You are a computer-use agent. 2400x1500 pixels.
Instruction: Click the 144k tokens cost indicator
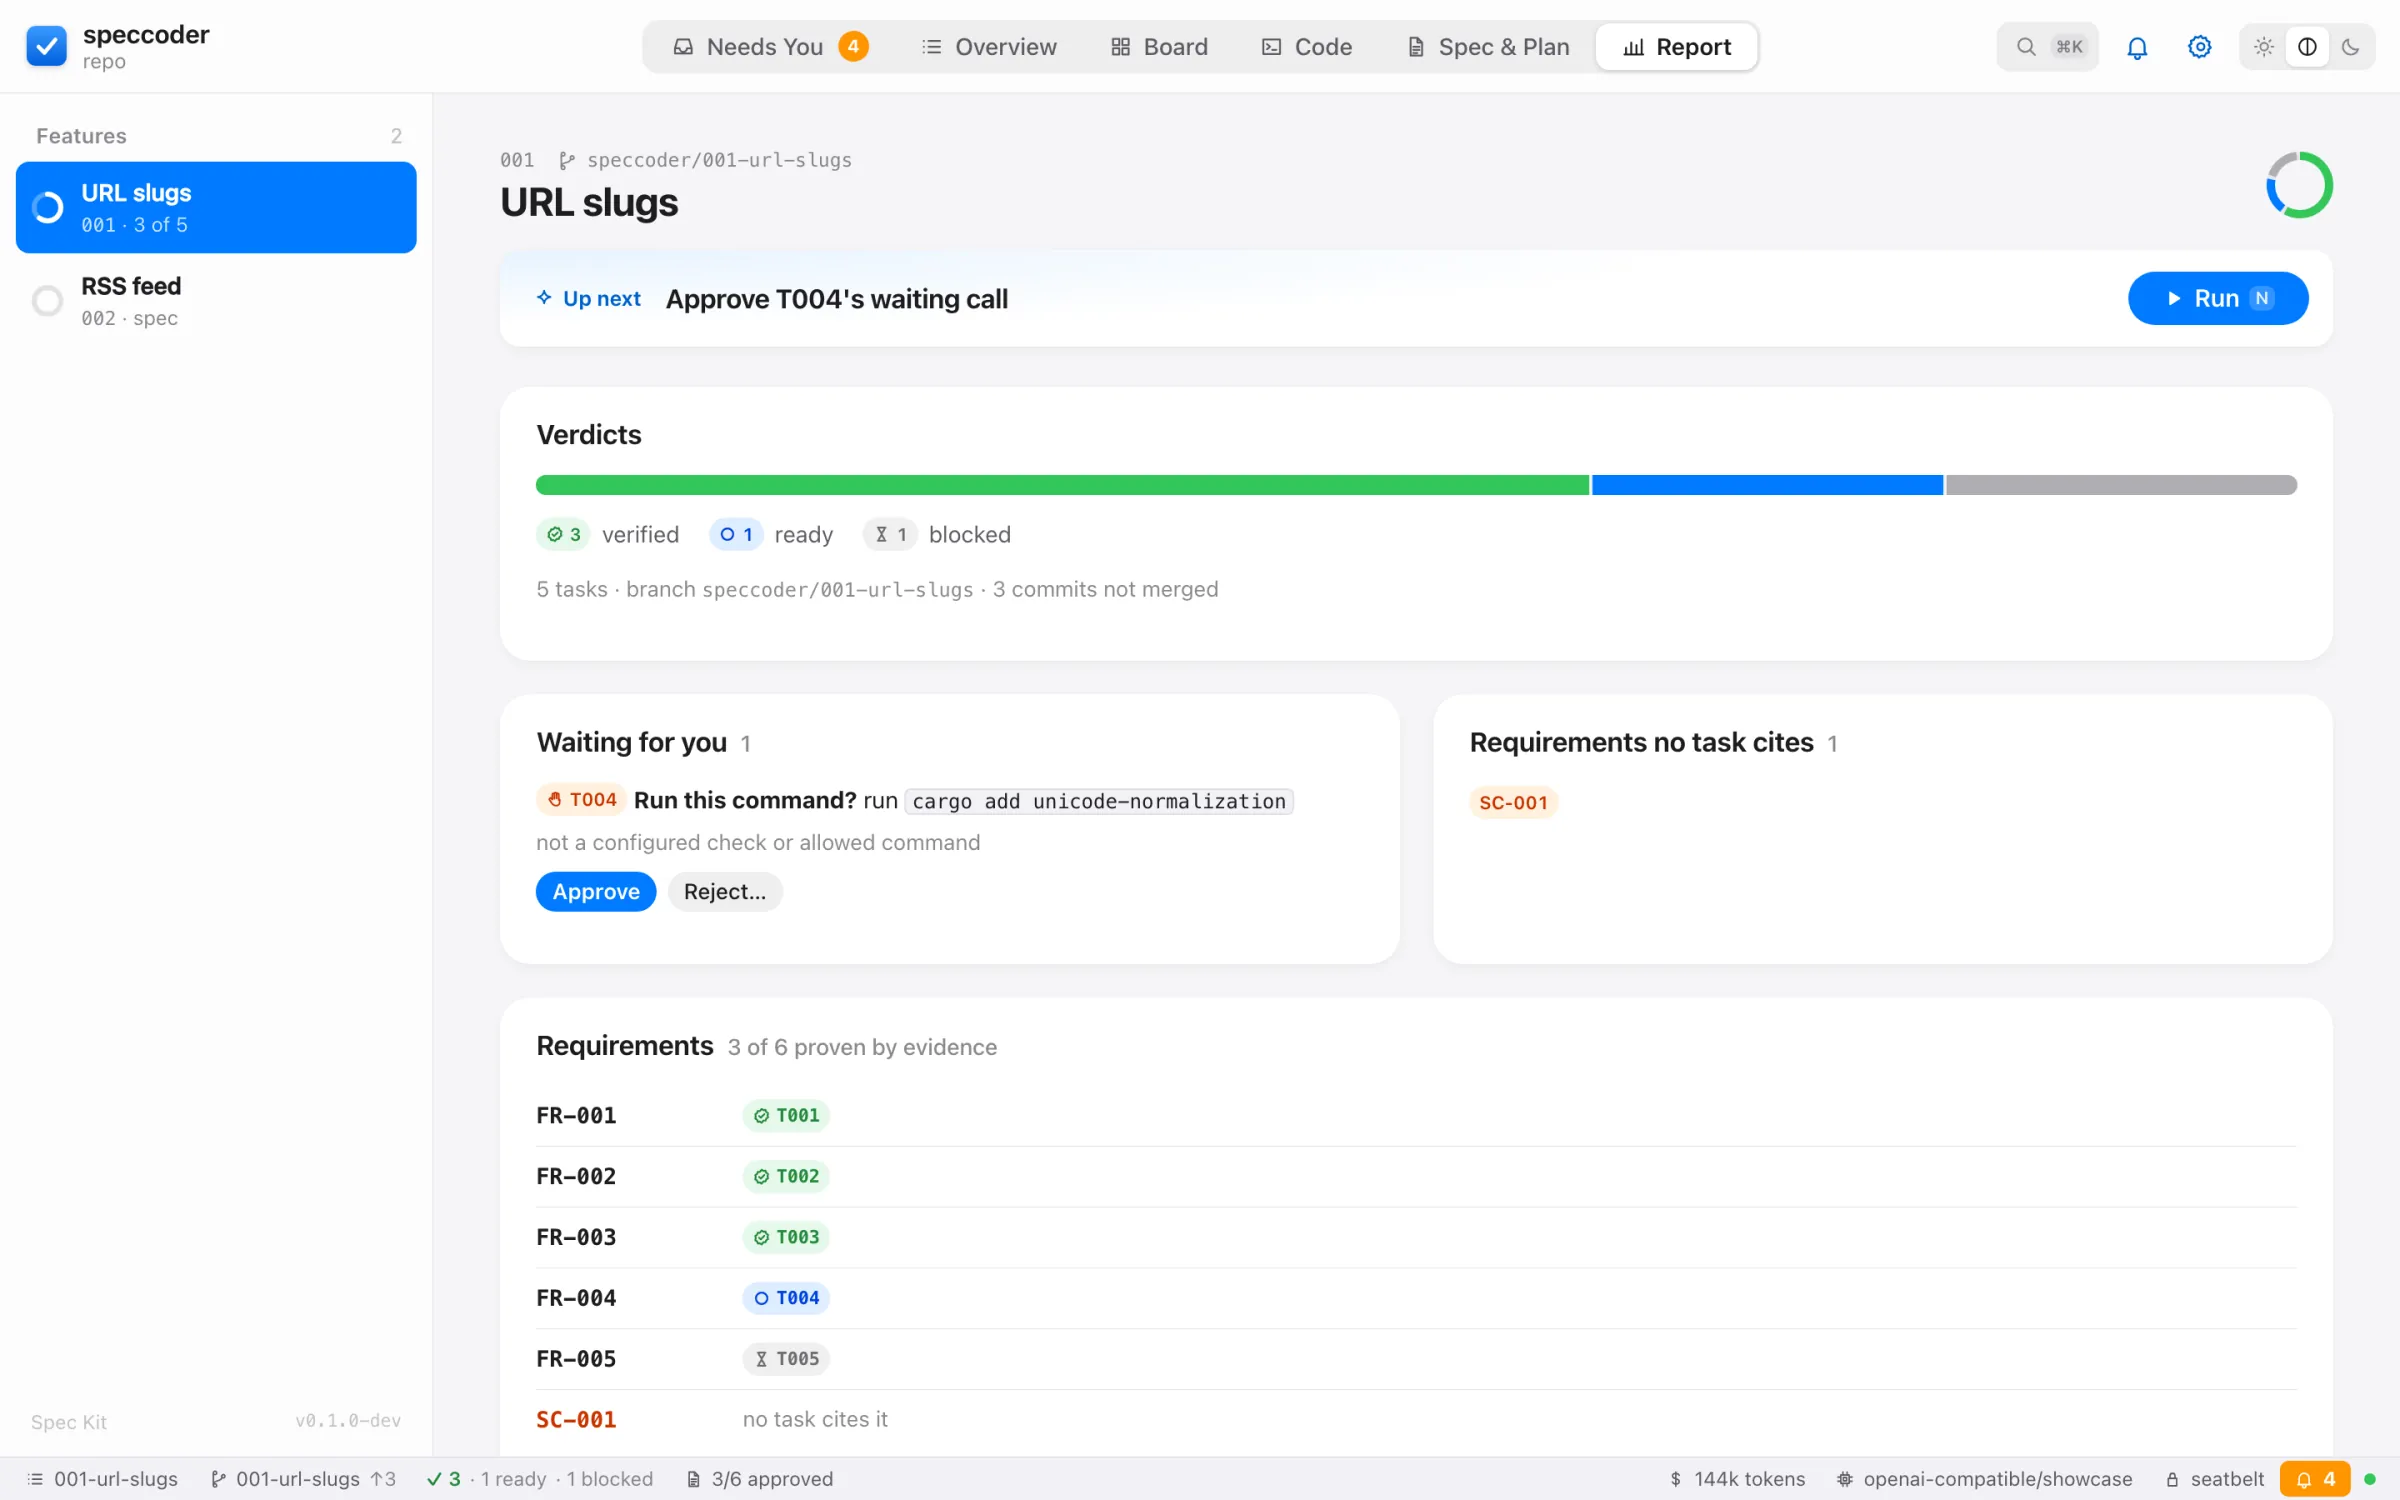[1737, 1478]
